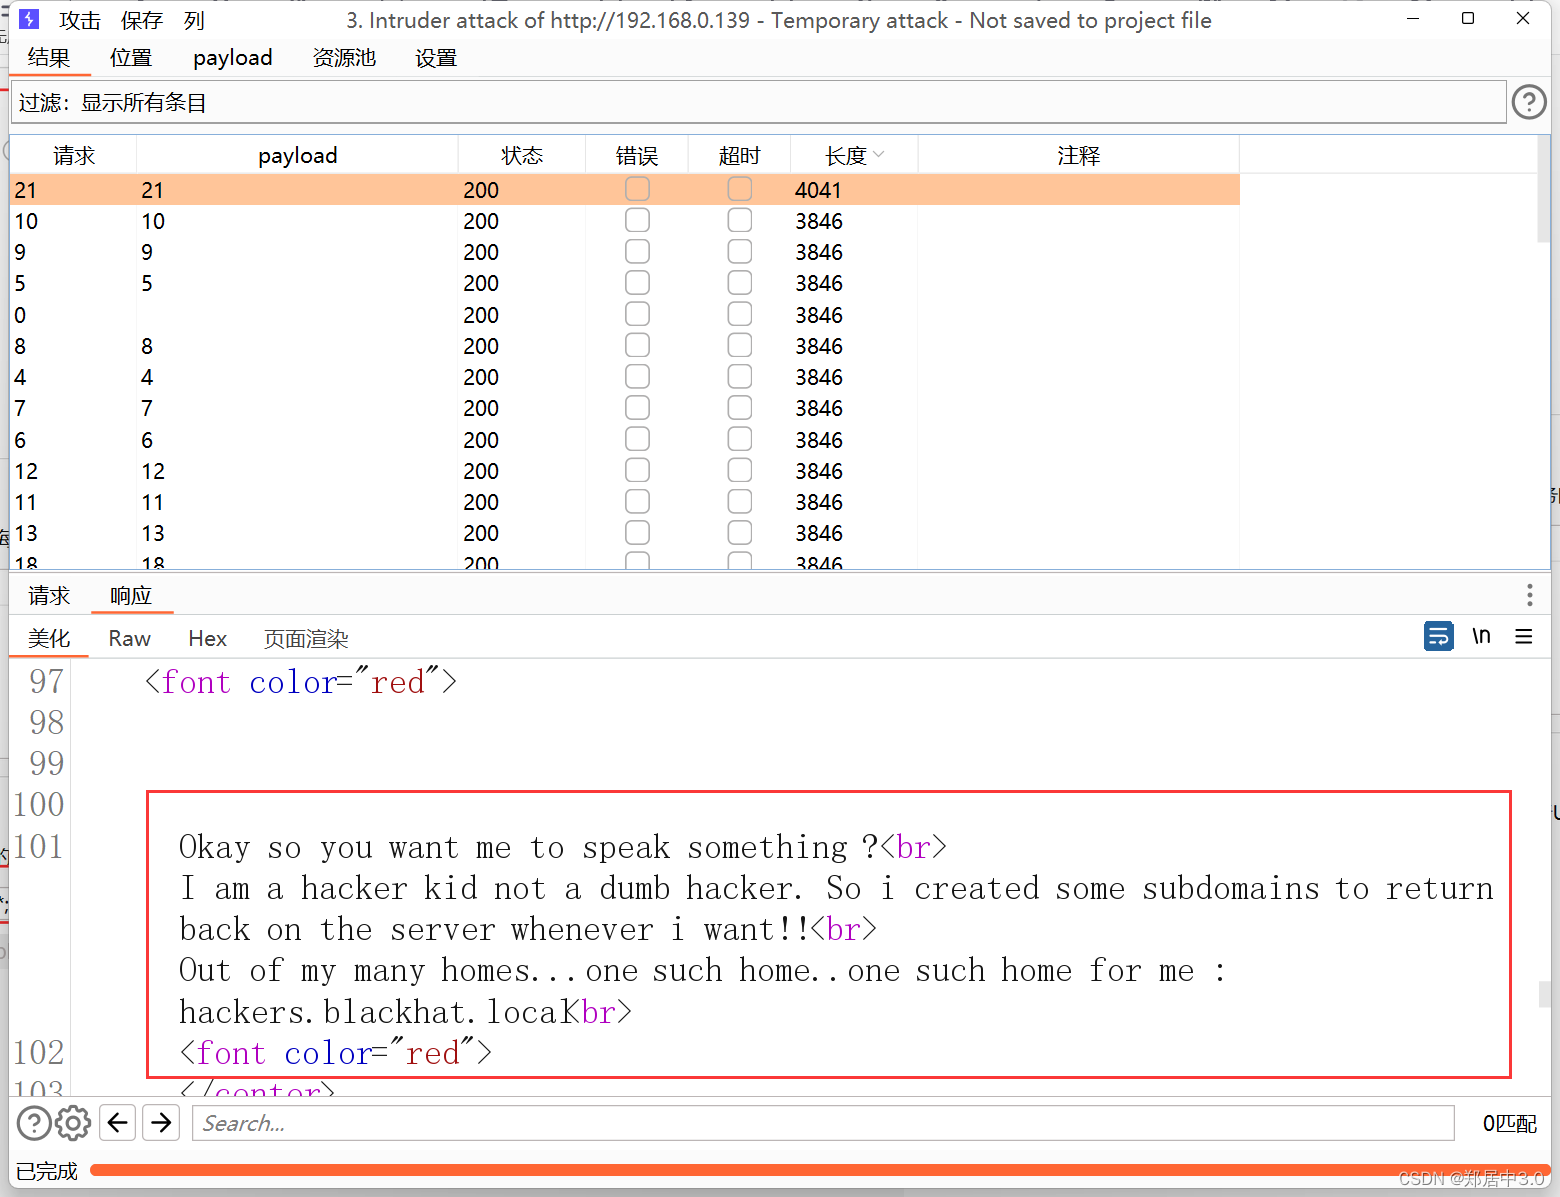Click response line number 101
Screen dimensions: 1560x1197
coord(39,846)
